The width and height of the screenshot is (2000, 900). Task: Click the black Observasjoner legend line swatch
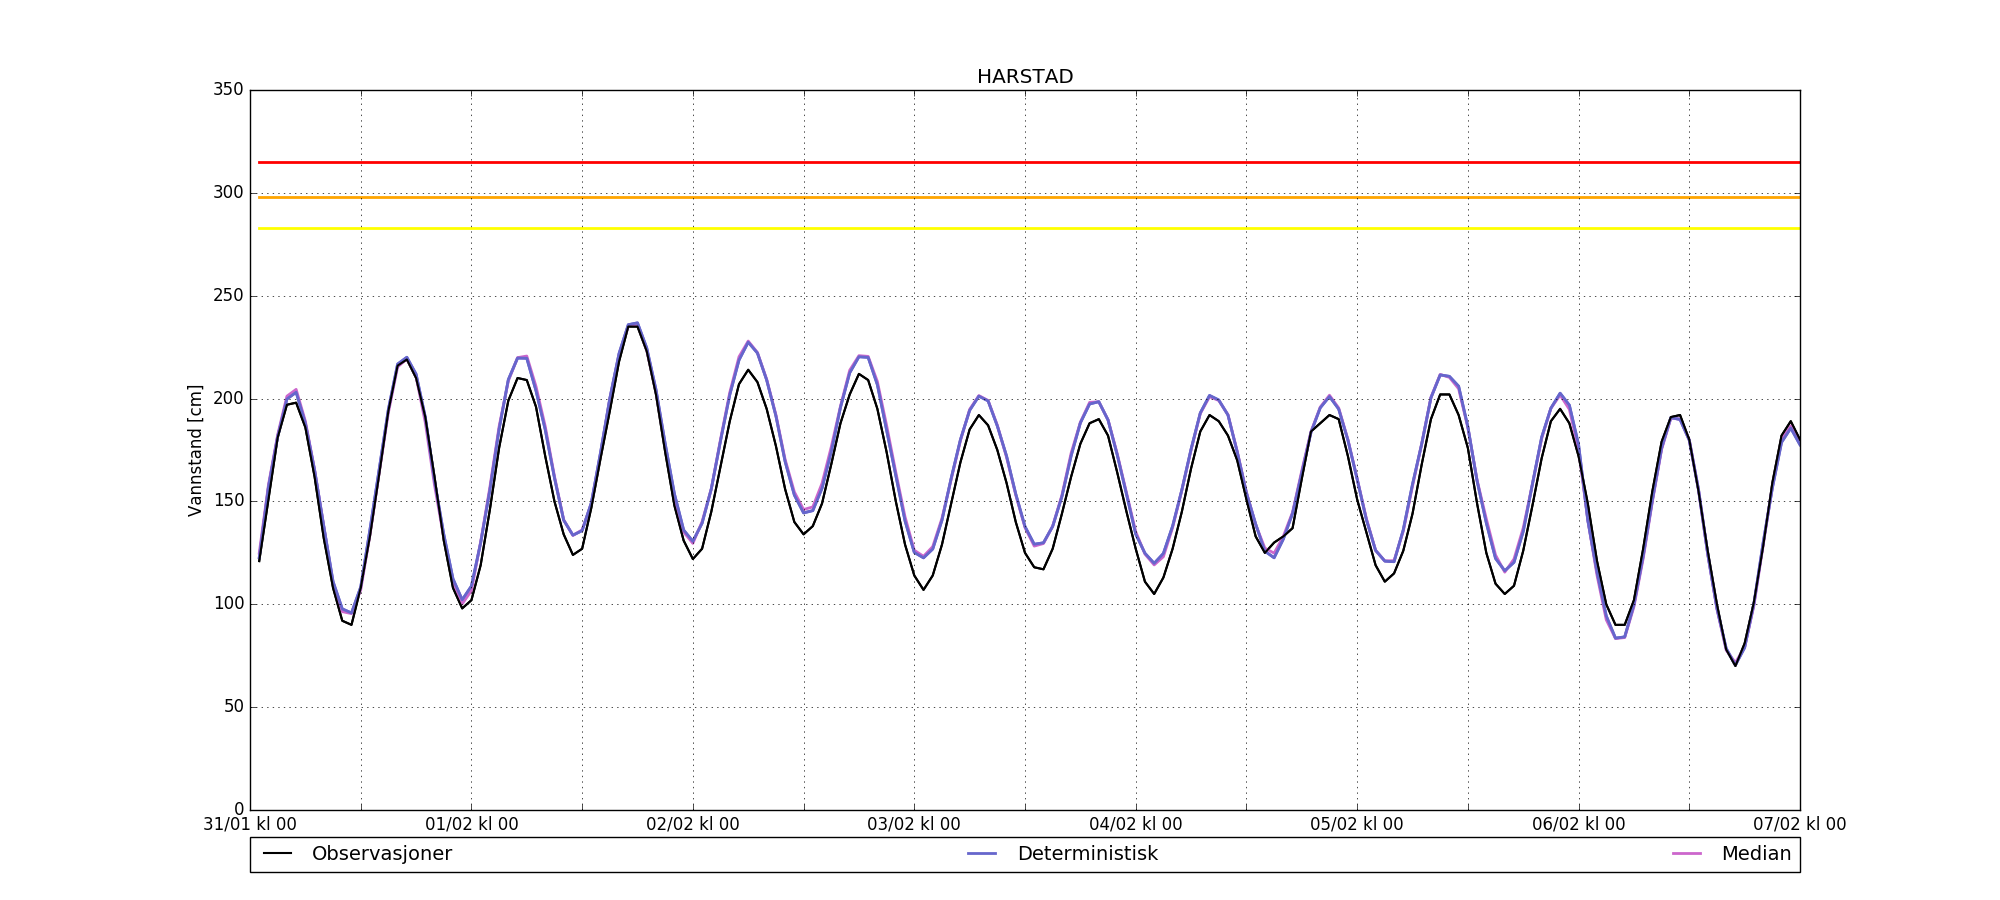278,854
